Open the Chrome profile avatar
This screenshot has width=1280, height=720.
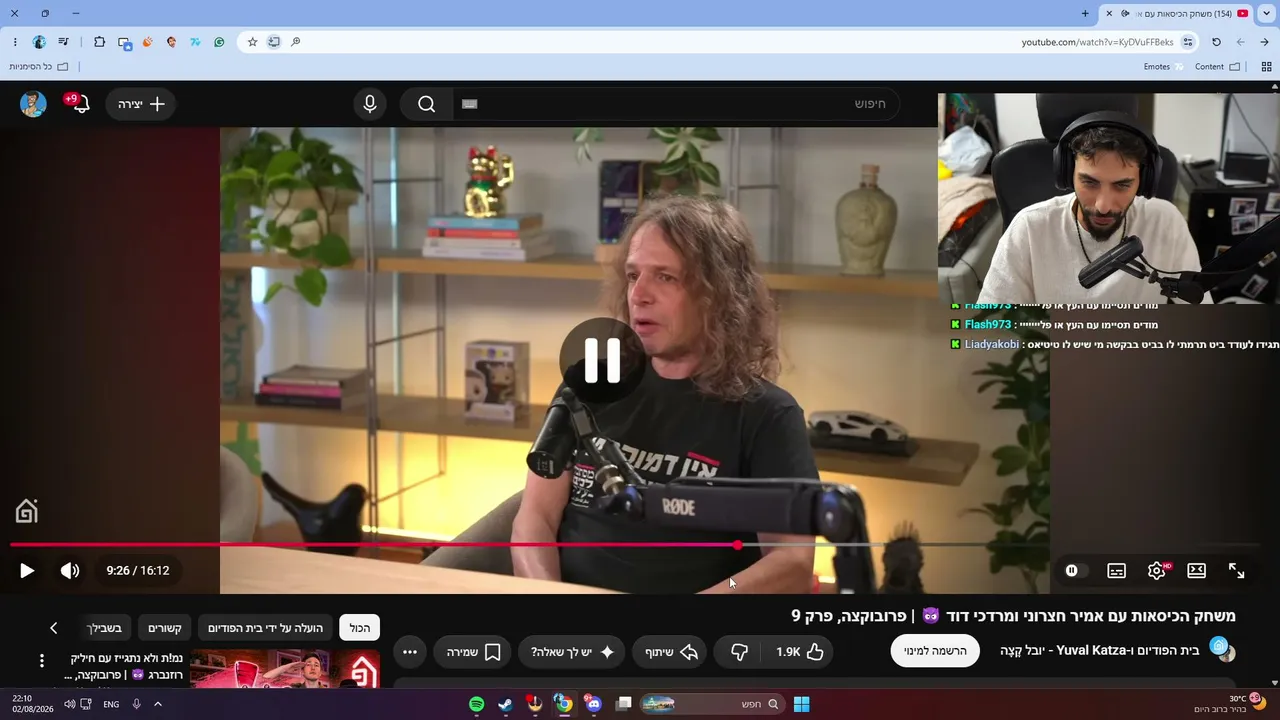[x=39, y=42]
